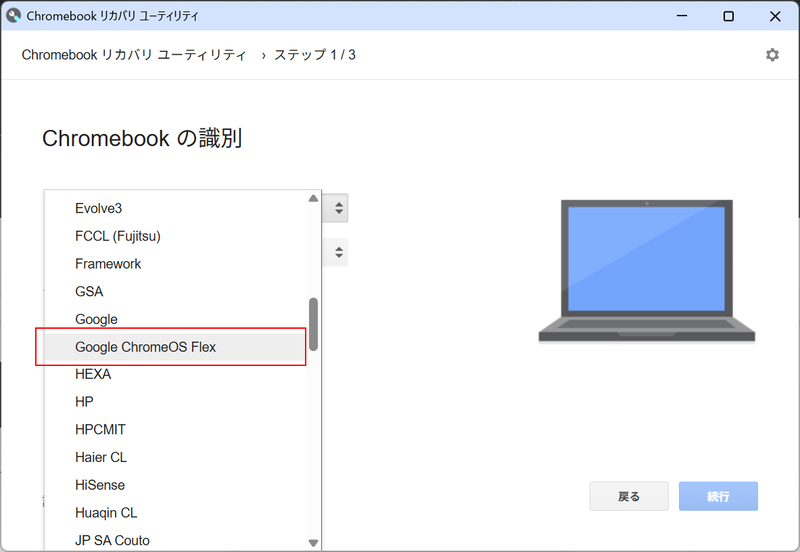Open settings with the gear icon
800x552 pixels.
pos(772,55)
